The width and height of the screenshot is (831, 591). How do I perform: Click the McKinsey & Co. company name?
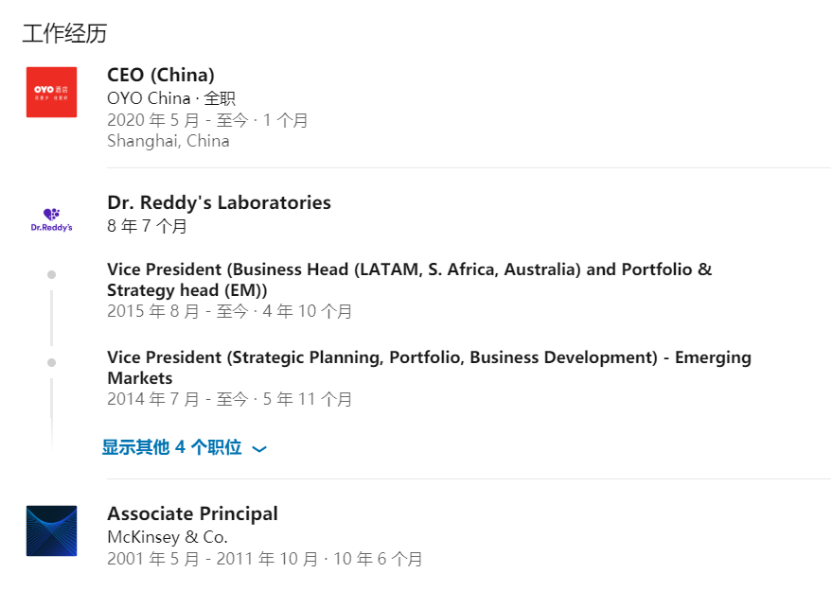(x=167, y=537)
